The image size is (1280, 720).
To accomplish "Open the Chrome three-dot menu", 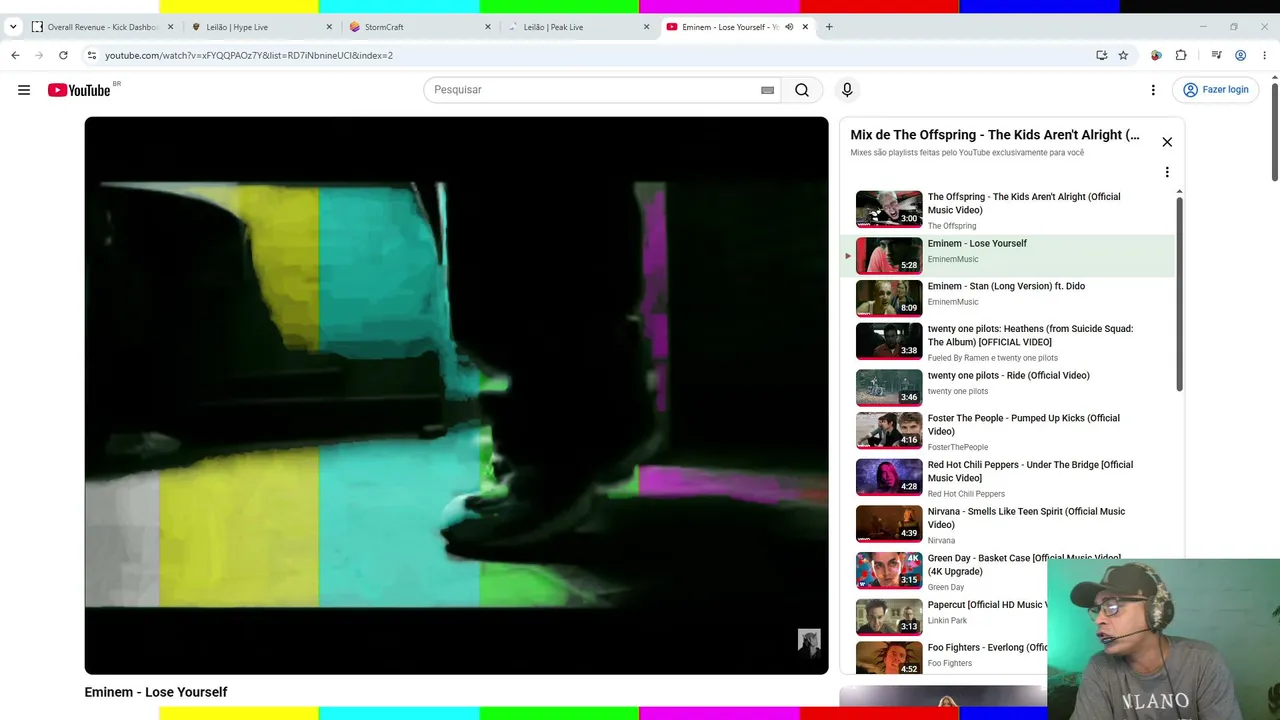I will click(1265, 55).
